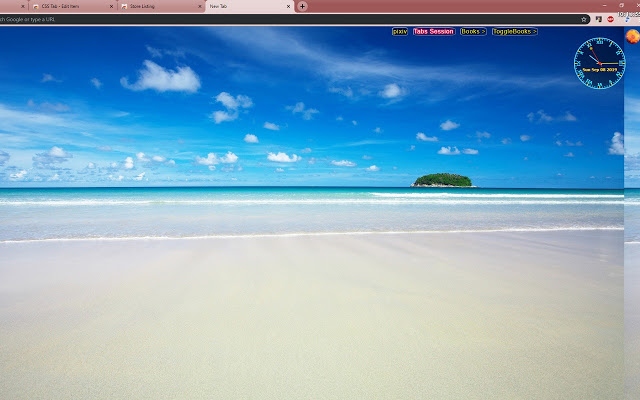Click the orange globe icon at right edge

pyautogui.click(x=632, y=36)
